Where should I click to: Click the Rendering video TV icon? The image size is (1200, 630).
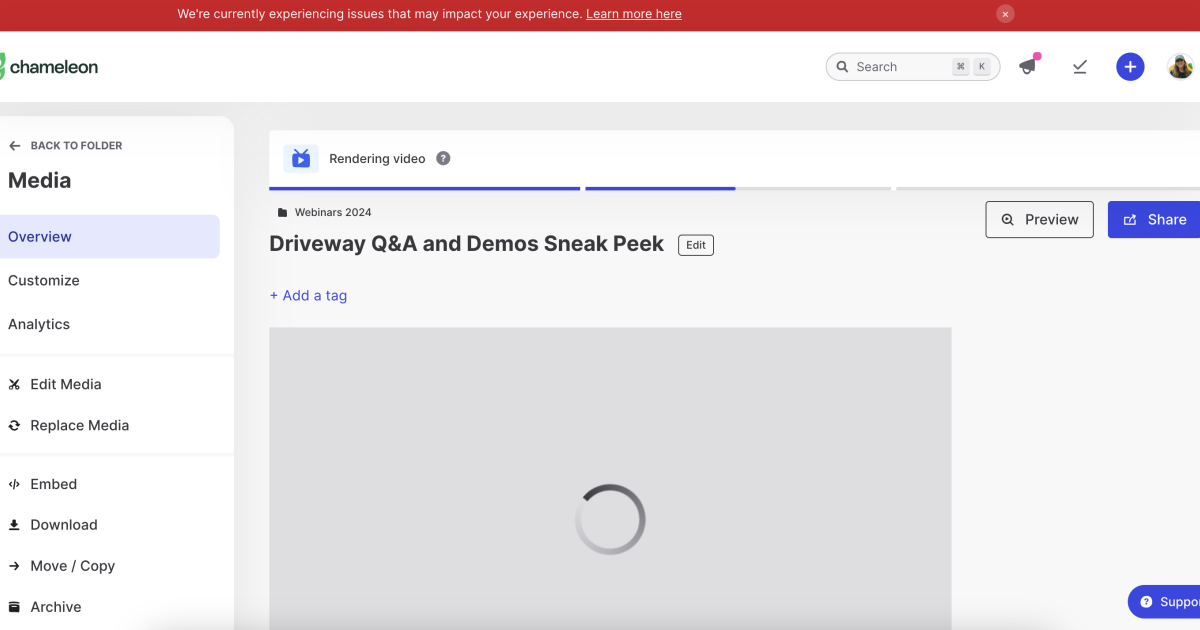pyautogui.click(x=301, y=158)
